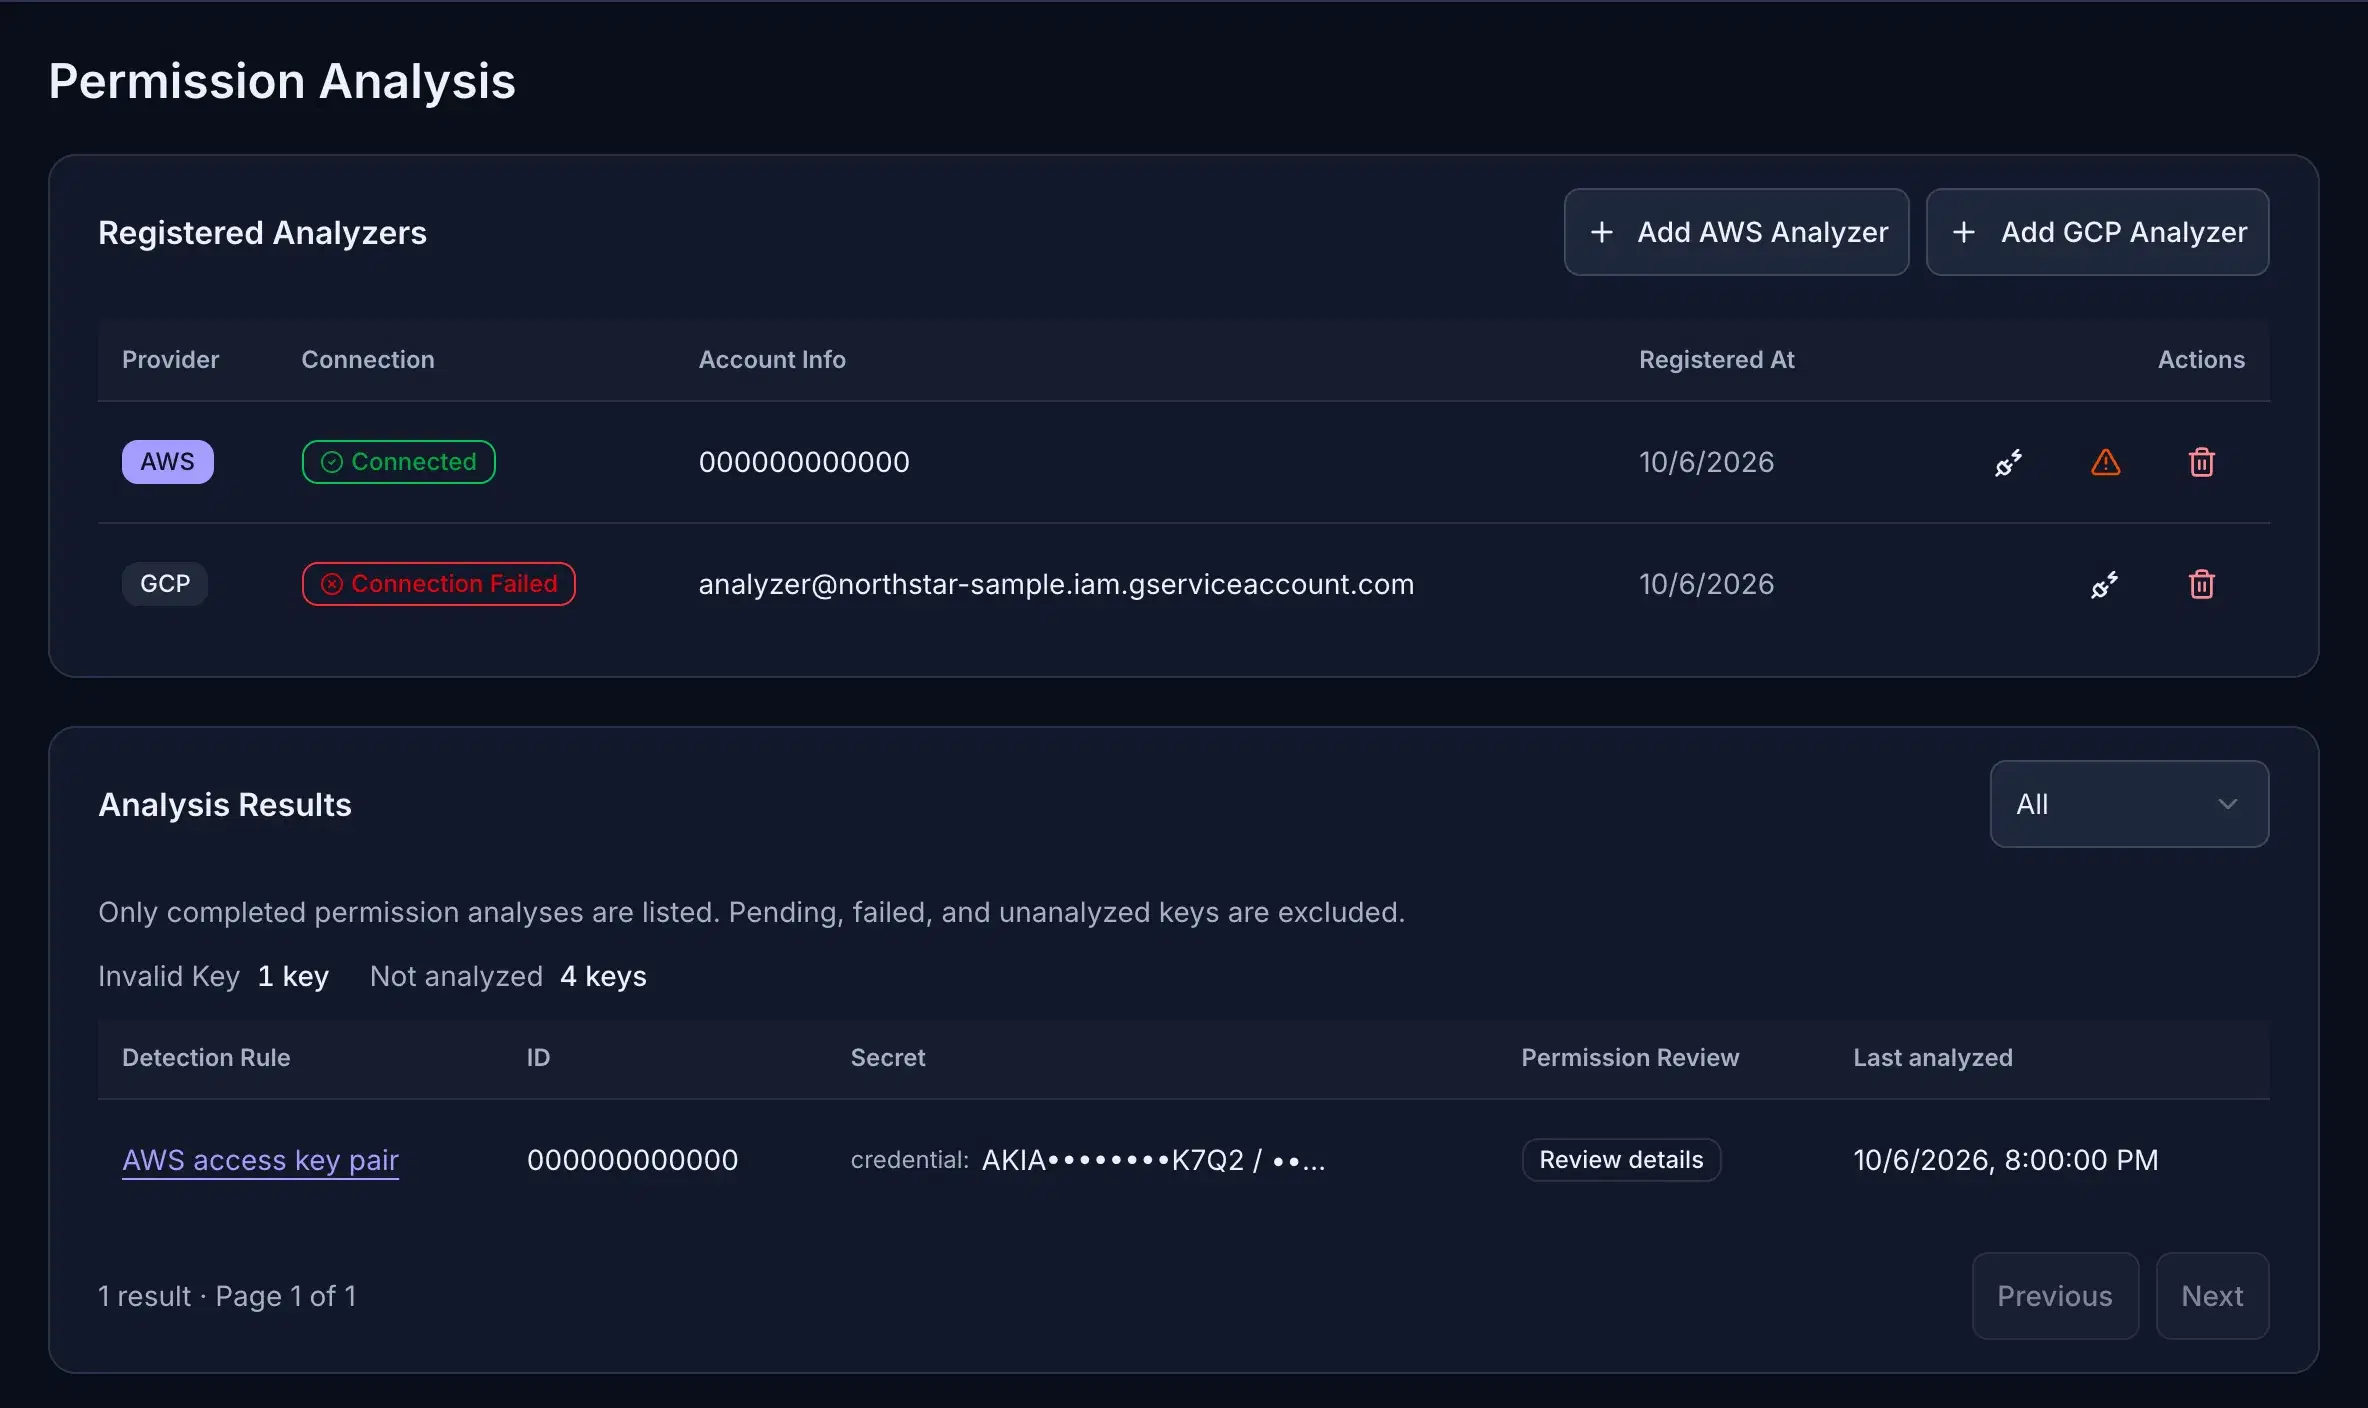The width and height of the screenshot is (2368, 1408).
Task: Click the Connection Failed status badge
Action: coord(438,584)
